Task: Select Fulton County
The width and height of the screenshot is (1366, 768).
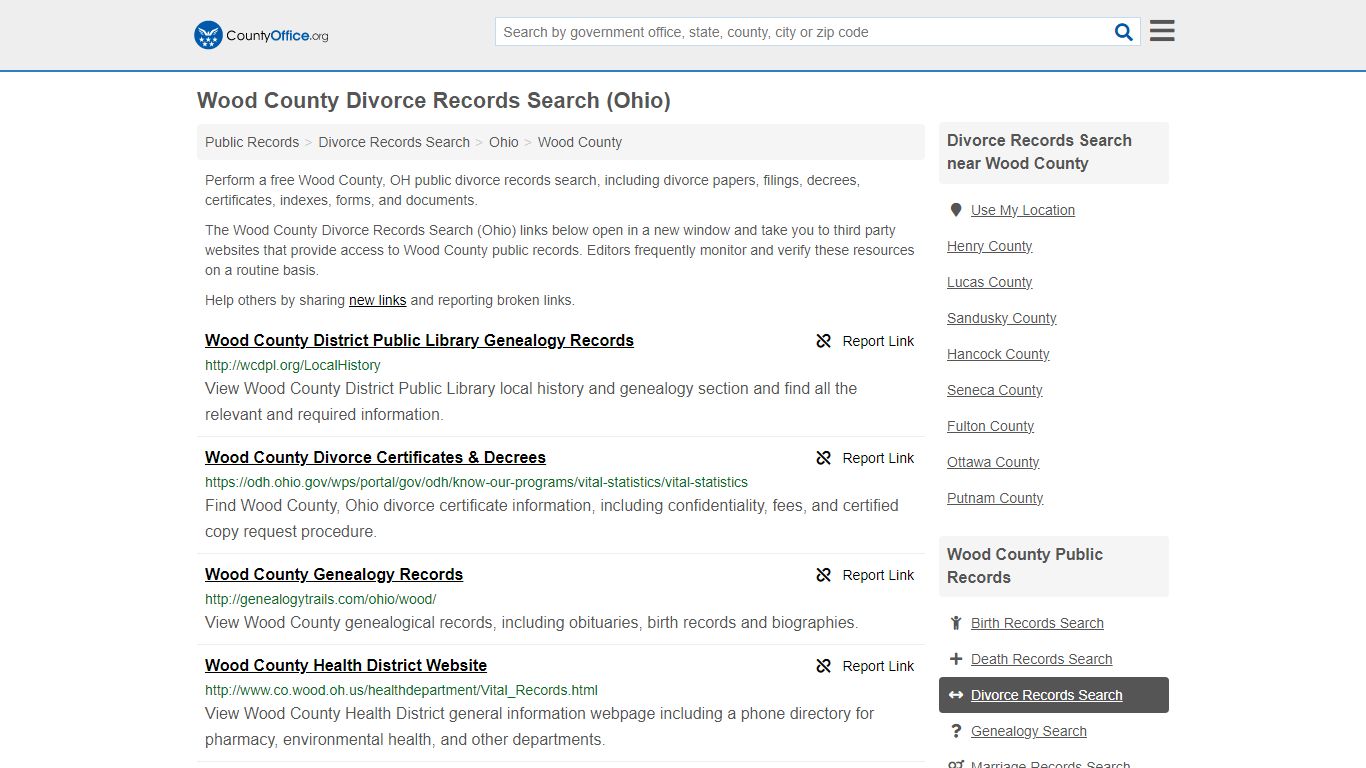Action: (x=990, y=426)
